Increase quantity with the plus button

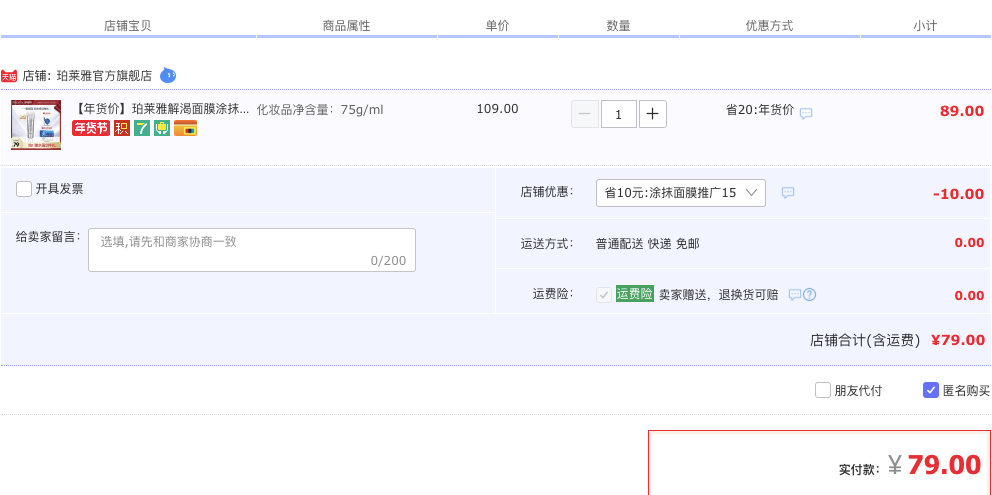point(653,114)
